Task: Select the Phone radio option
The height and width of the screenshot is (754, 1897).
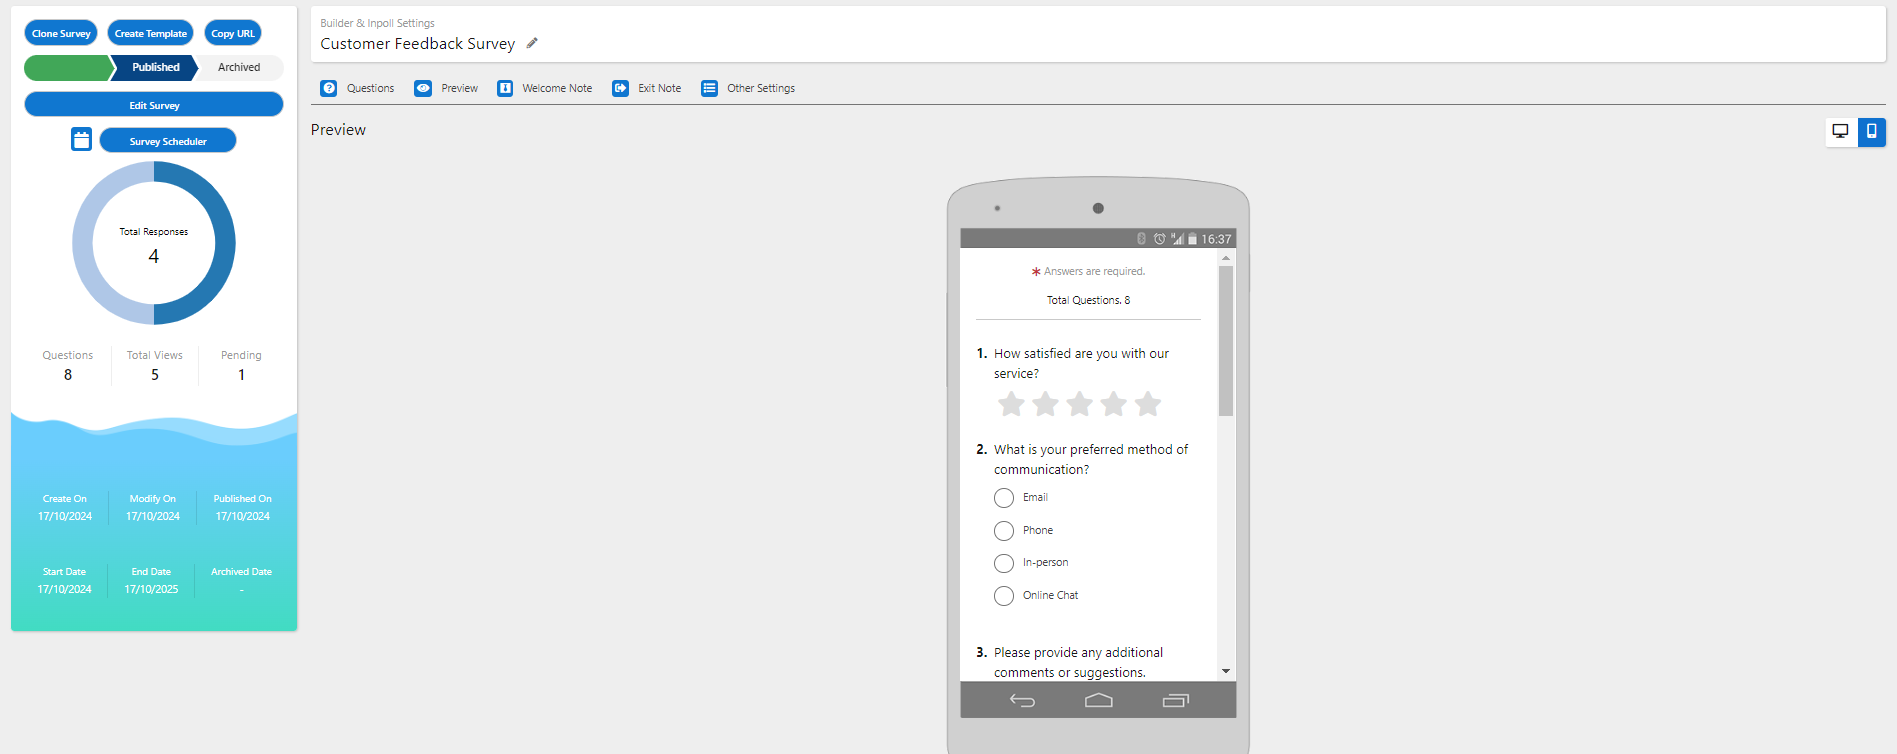Action: tap(1004, 531)
